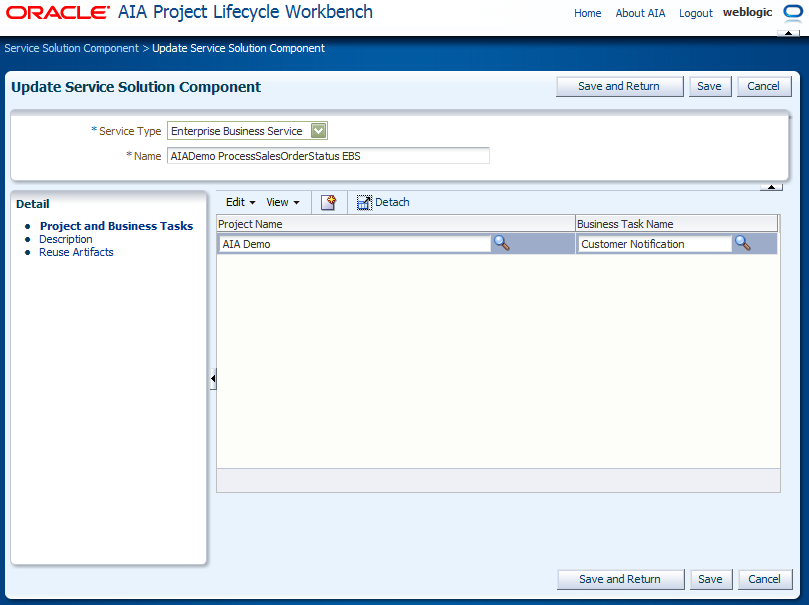809x605 pixels.
Task: Collapse the Detail side panel
Action: point(213,379)
